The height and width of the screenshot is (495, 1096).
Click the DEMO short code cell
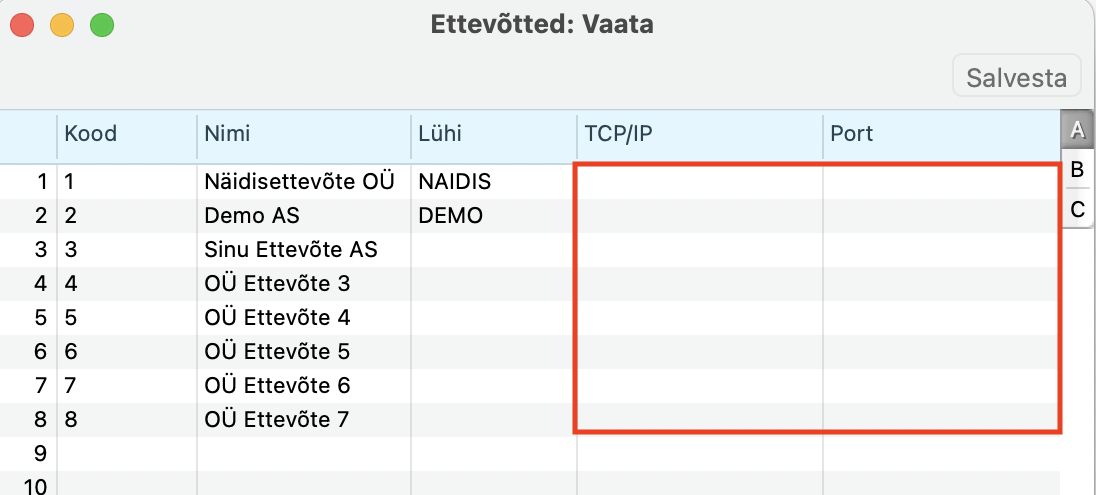[x=450, y=216]
